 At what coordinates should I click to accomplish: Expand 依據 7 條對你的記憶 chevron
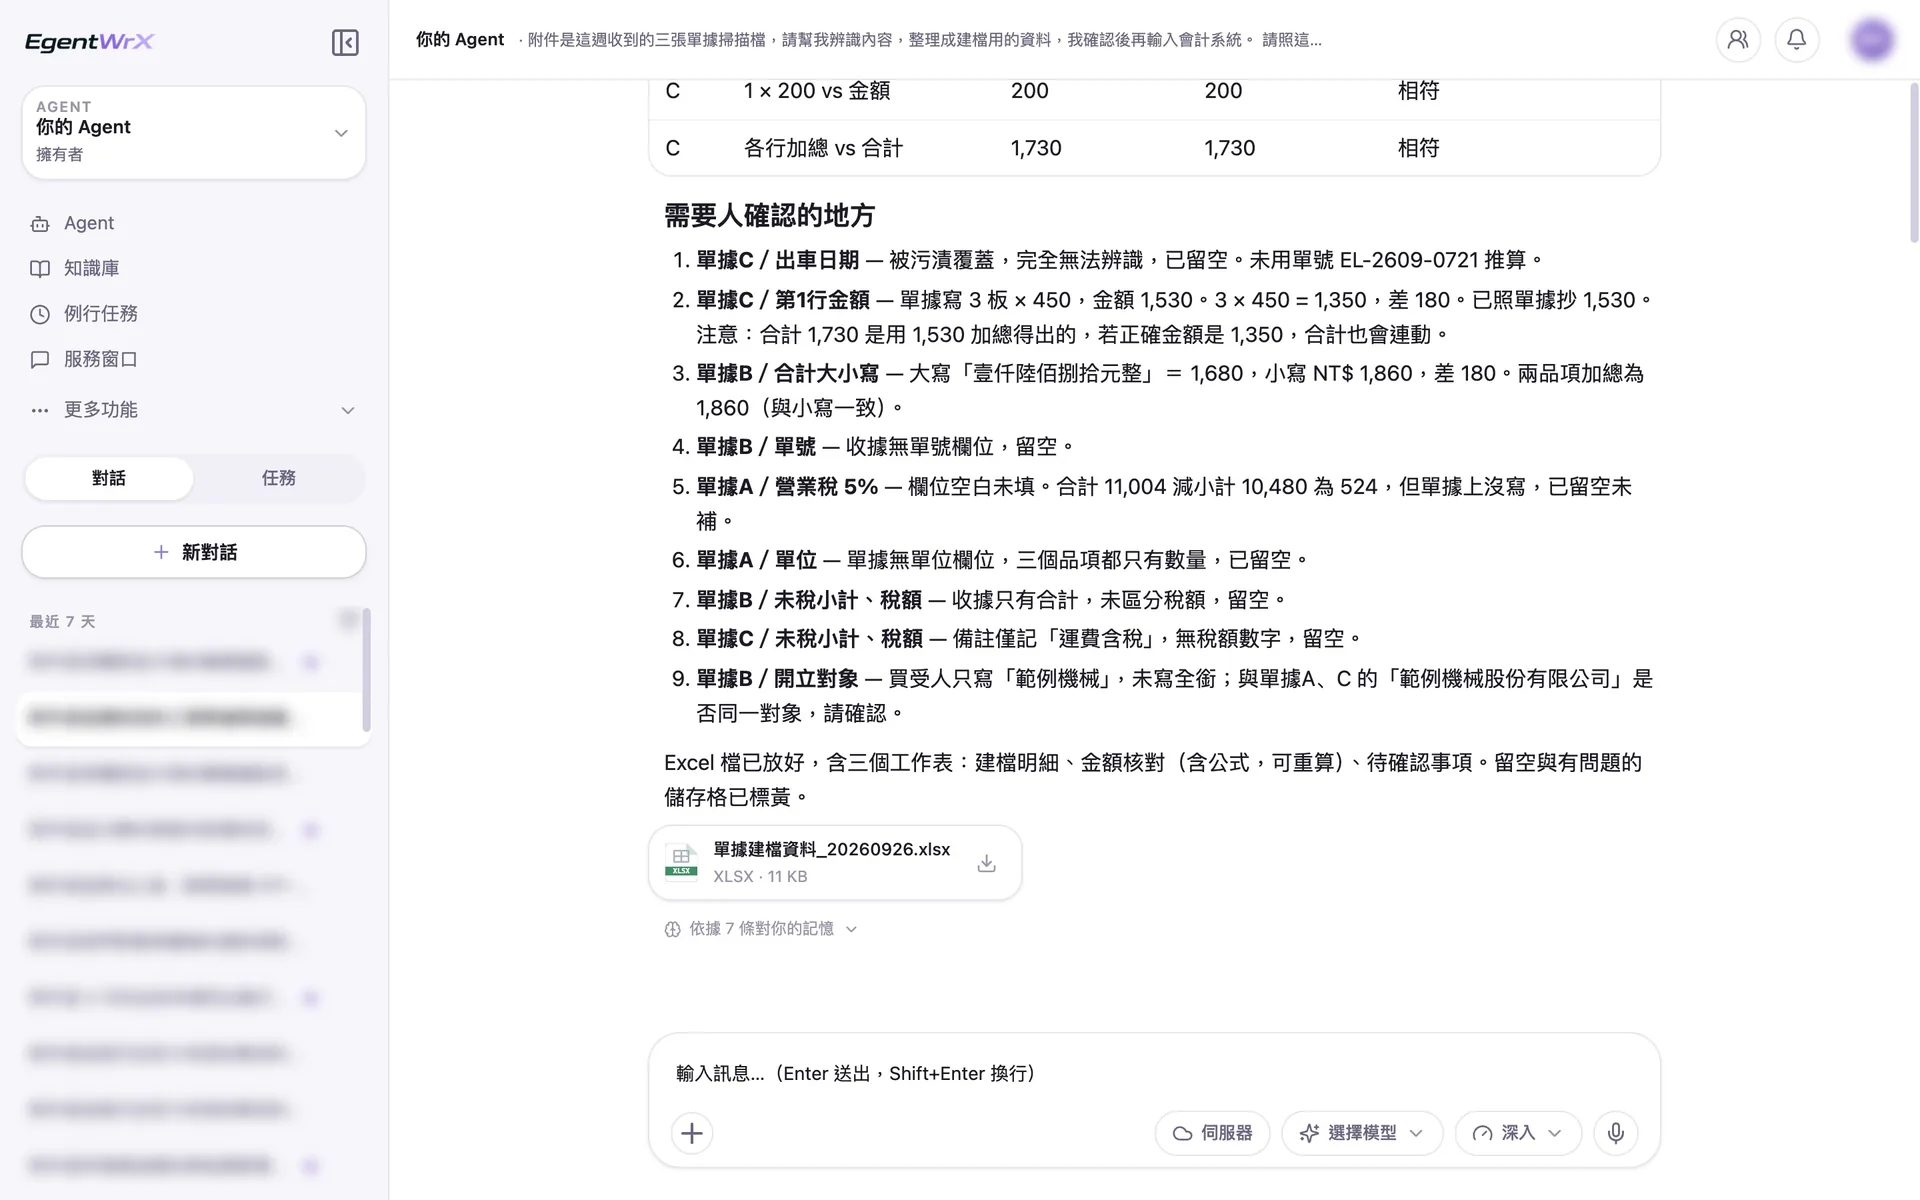(851, 929)
